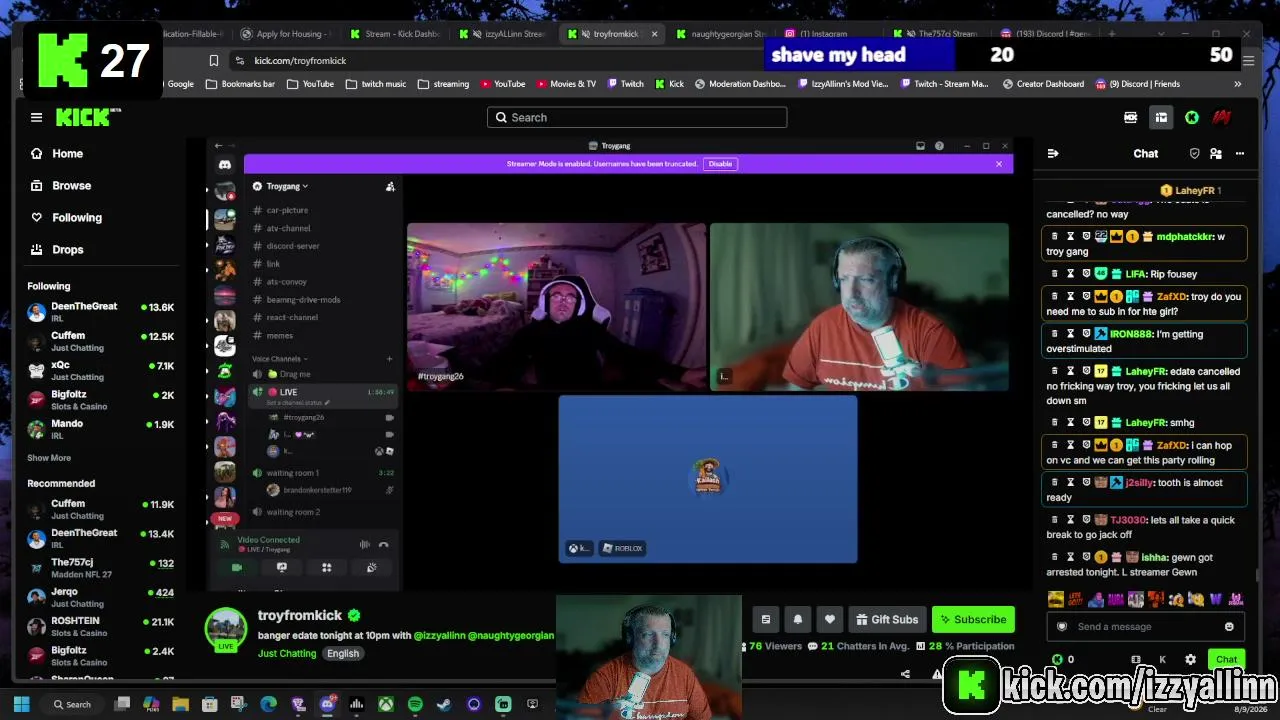Open the Kick sidebar hamburger menu
Image resolution: width=1280 pixels, height=720 pixels.
(x=36, y=117)
